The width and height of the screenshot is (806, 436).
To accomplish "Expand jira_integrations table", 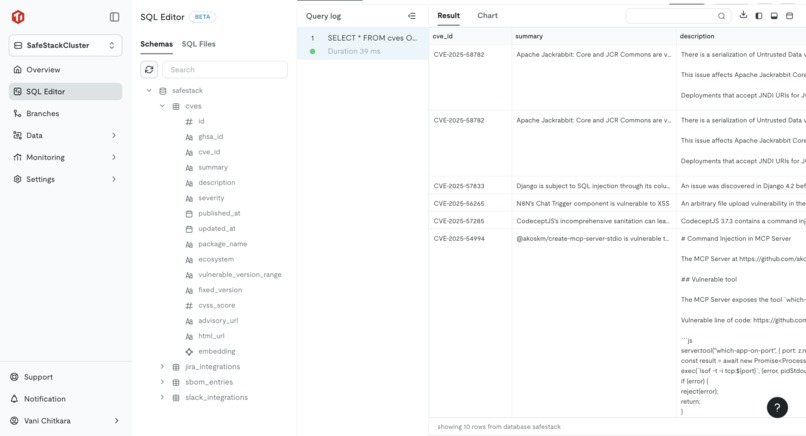I will point(162,367).
